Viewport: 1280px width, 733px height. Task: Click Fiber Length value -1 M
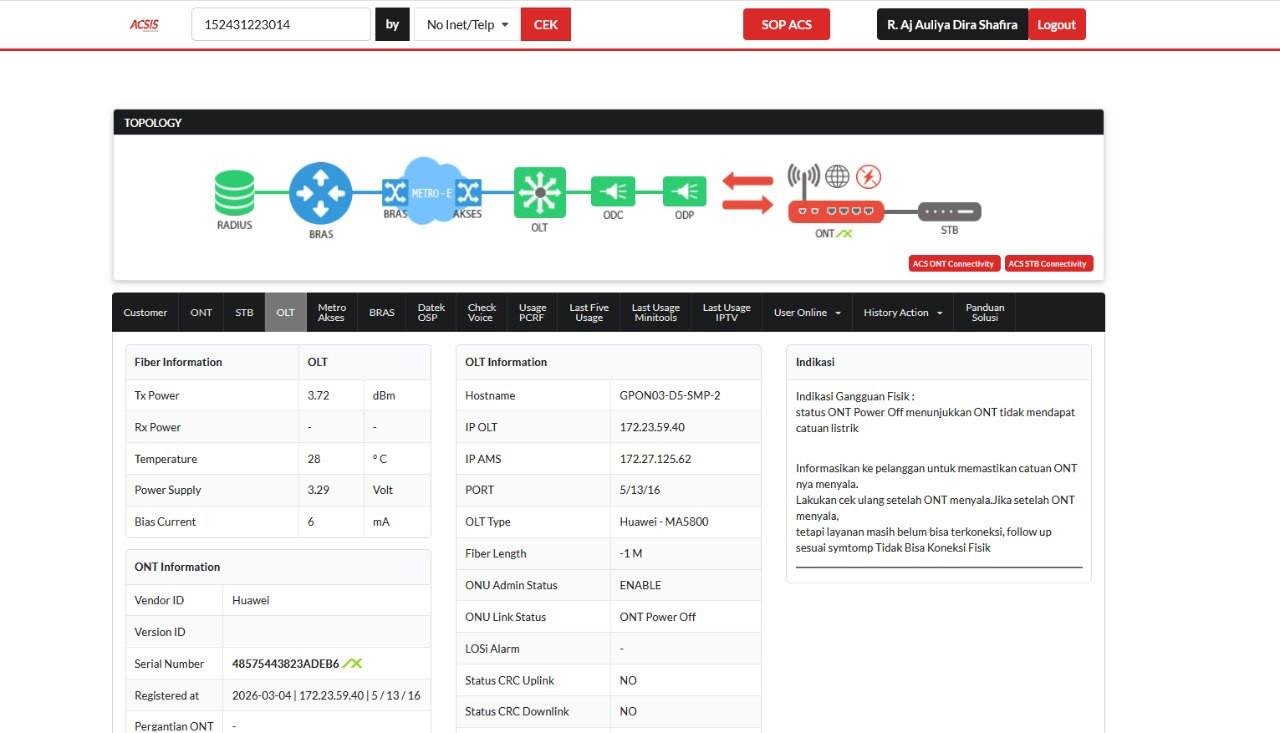pyautogui.click(x=630, y=553)
